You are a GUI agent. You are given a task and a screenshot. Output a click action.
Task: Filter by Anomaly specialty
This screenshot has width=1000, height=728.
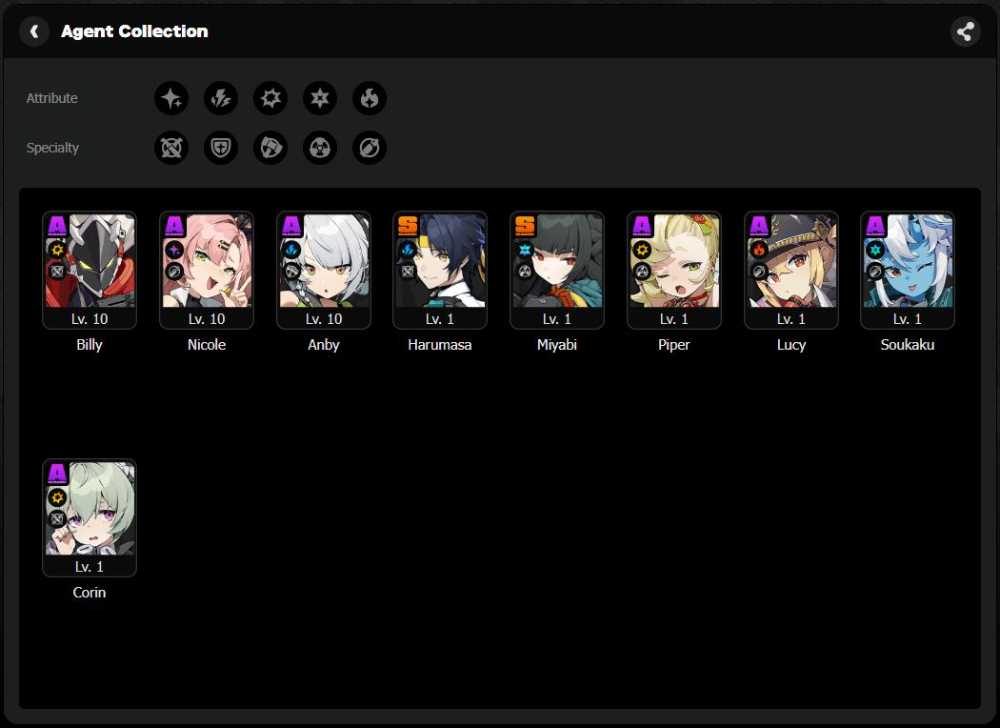(x=320, y=148)
